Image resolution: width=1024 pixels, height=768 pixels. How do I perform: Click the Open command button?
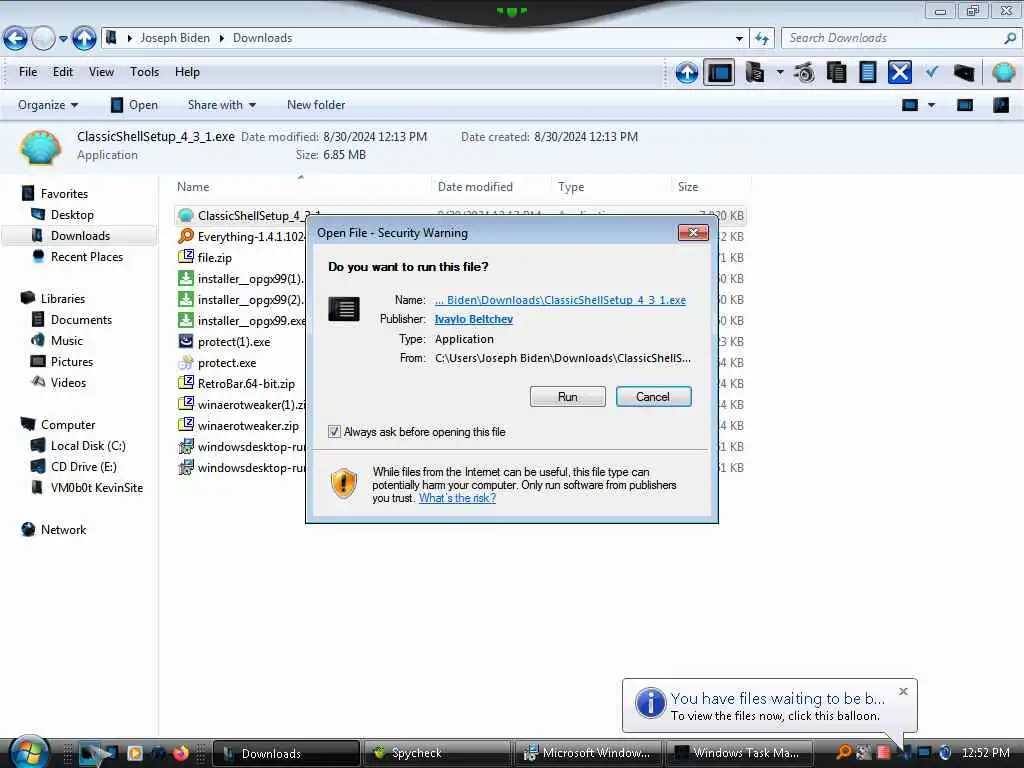(134, 105)
